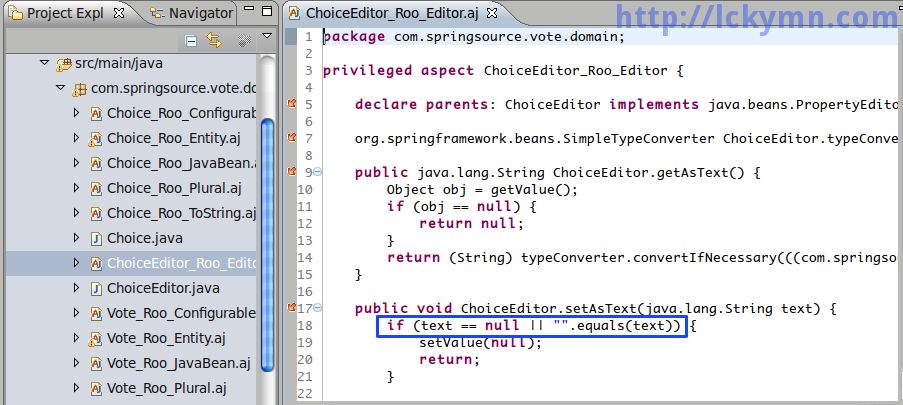Click Java file icon of ChoiceEditor.java
The height and width of the screenshot is (405, 903).
tap(96, 288)
